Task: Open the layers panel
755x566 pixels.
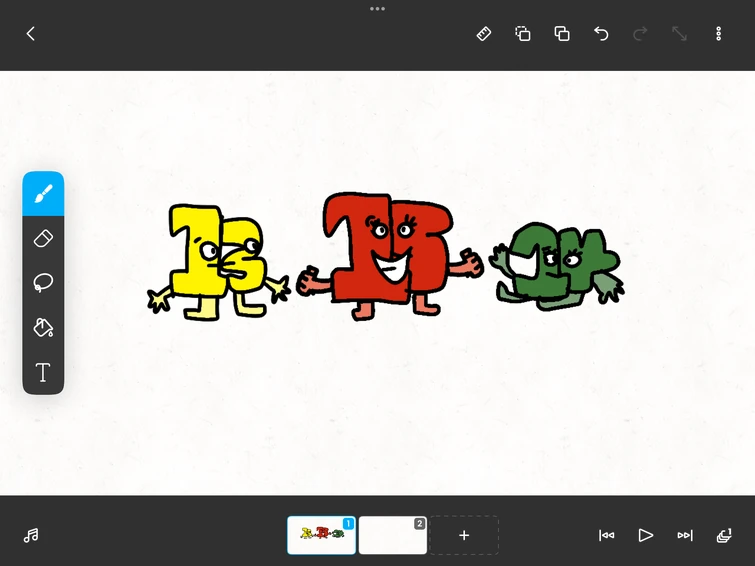Action: click(x=724, y=535)
